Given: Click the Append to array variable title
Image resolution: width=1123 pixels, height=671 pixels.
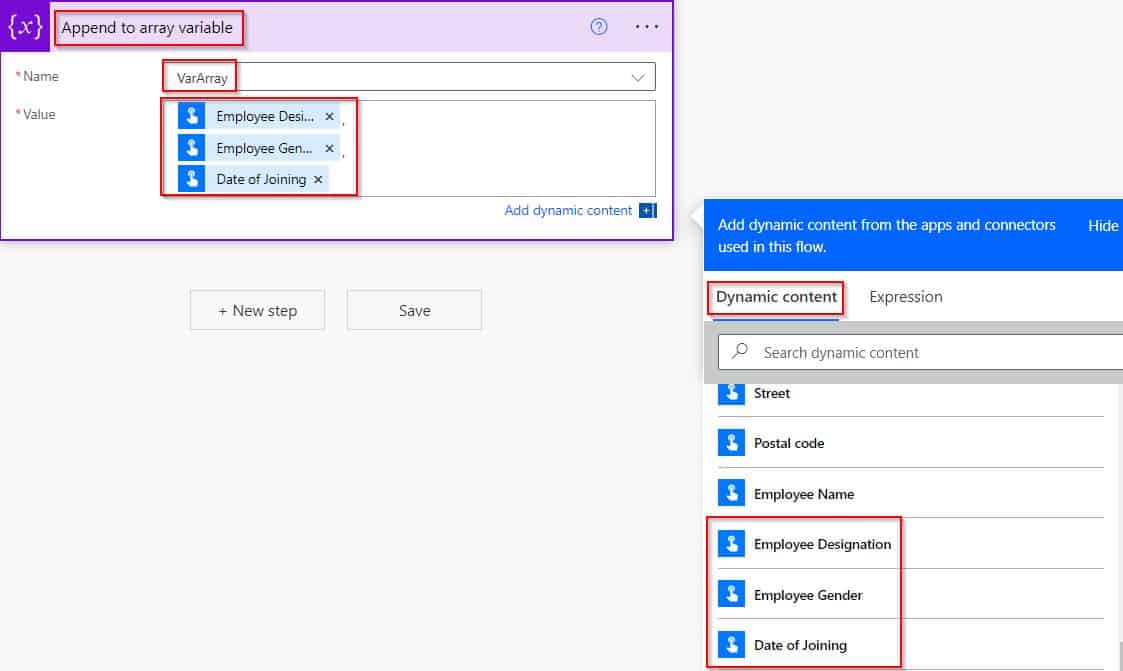Looking at the screenshot, I should pyautogui.click(x=147, y=28).
